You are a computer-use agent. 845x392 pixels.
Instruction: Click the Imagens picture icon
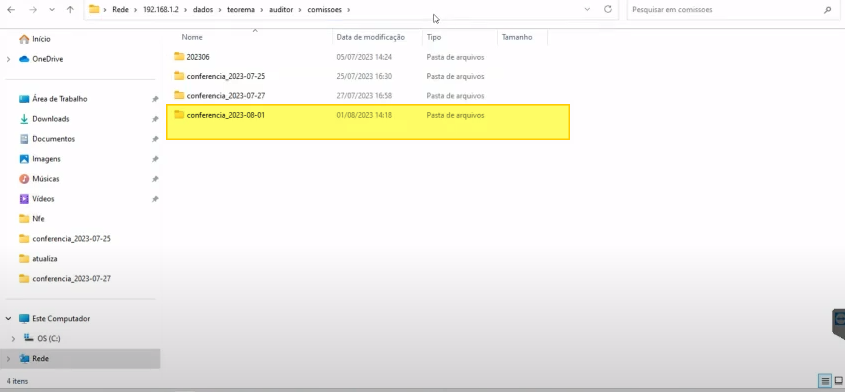point(24,159)
